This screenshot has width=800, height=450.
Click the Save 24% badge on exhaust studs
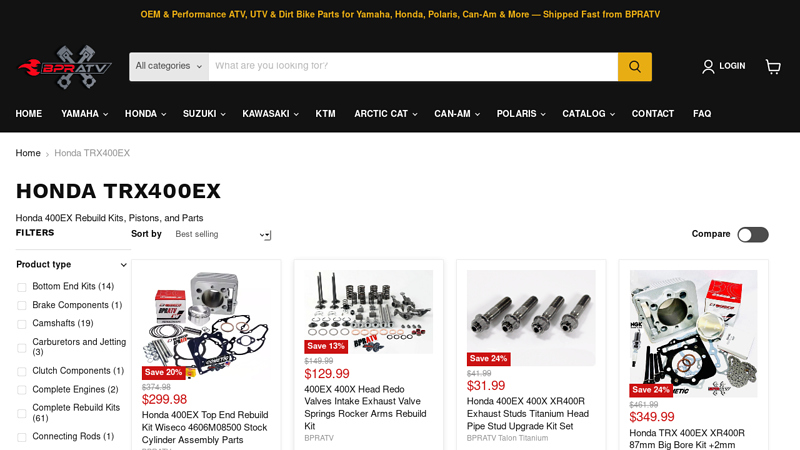point(489,359)
